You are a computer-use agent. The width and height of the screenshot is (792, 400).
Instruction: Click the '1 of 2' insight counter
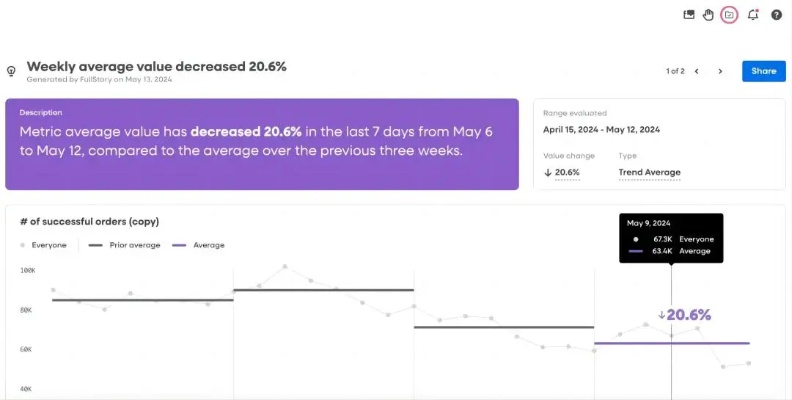(x=675, y=71)
